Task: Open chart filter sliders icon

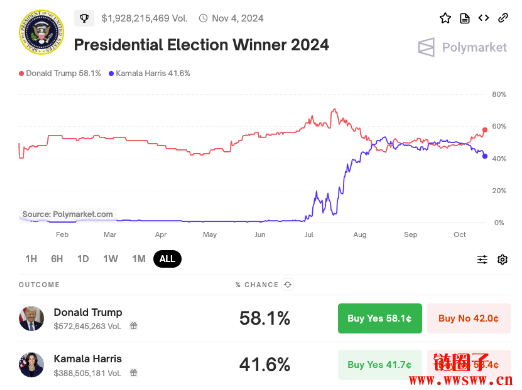Action: point(482,259)
